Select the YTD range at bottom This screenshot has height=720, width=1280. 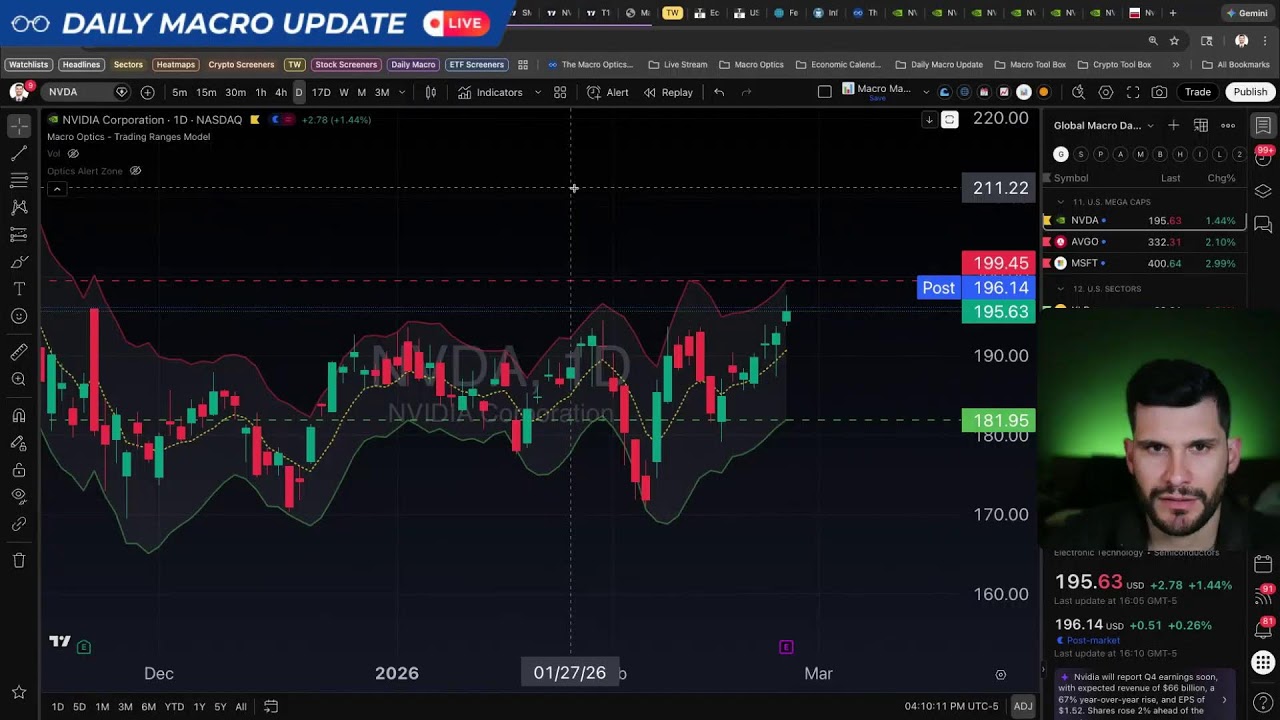click(174, 707)
